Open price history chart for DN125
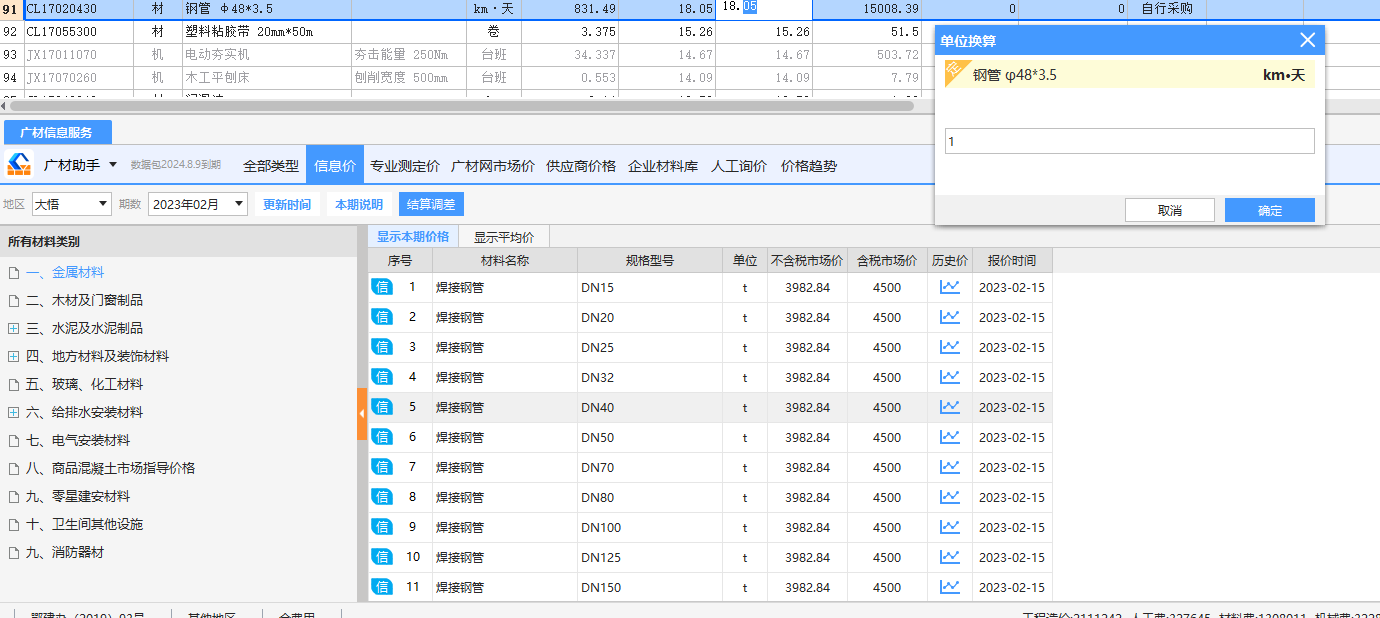The width and height of the screenshot is (1380, 618). [949, 557]
